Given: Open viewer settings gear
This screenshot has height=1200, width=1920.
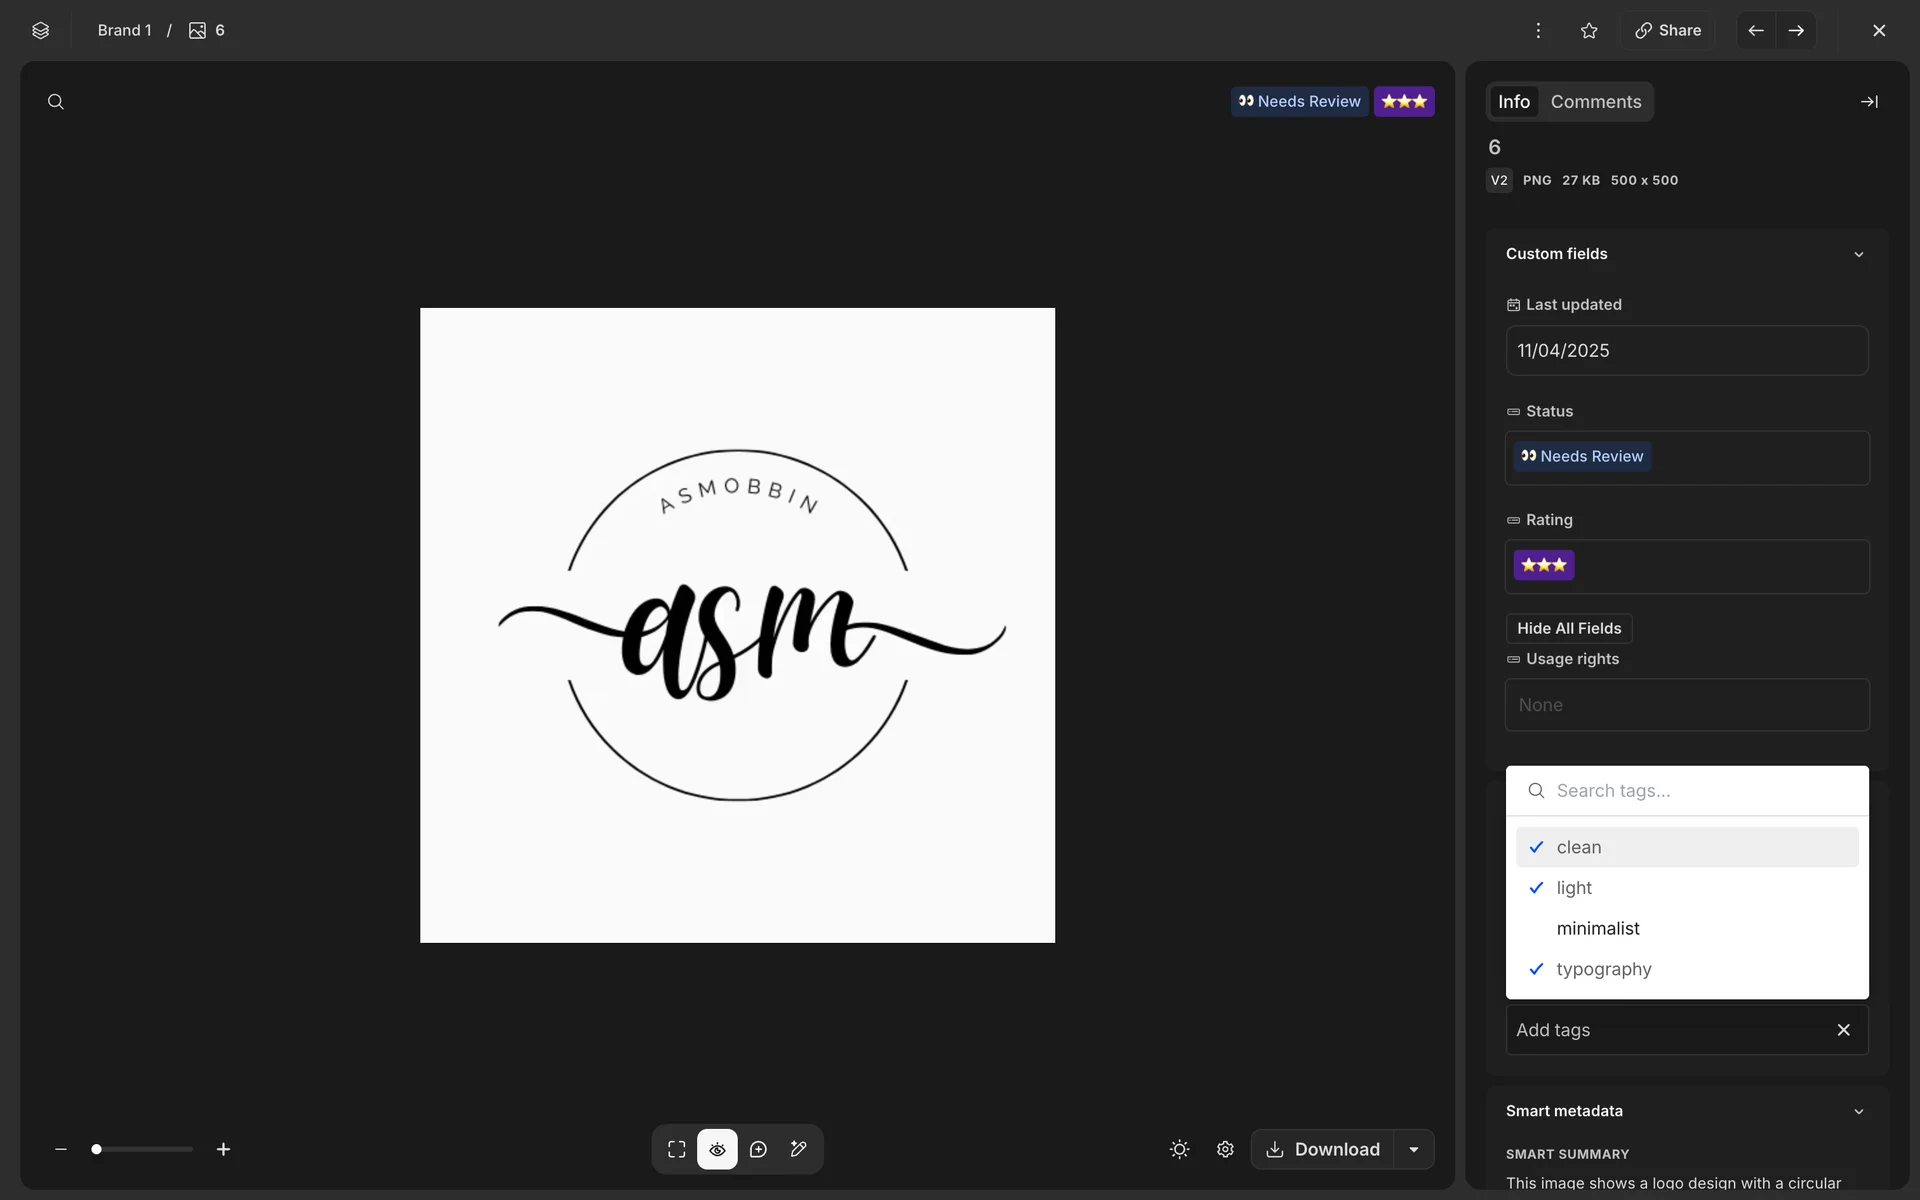Looking at the screenshot, I should coord(1225,1149).
